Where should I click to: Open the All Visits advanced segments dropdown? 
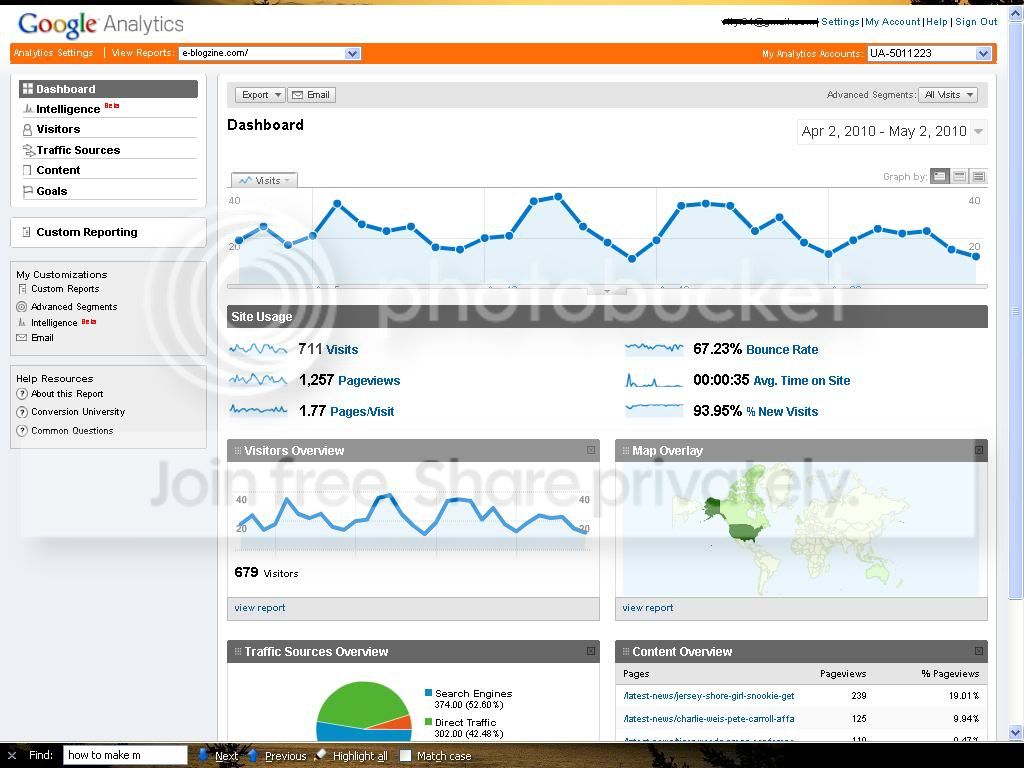click(x=948, y=95)
